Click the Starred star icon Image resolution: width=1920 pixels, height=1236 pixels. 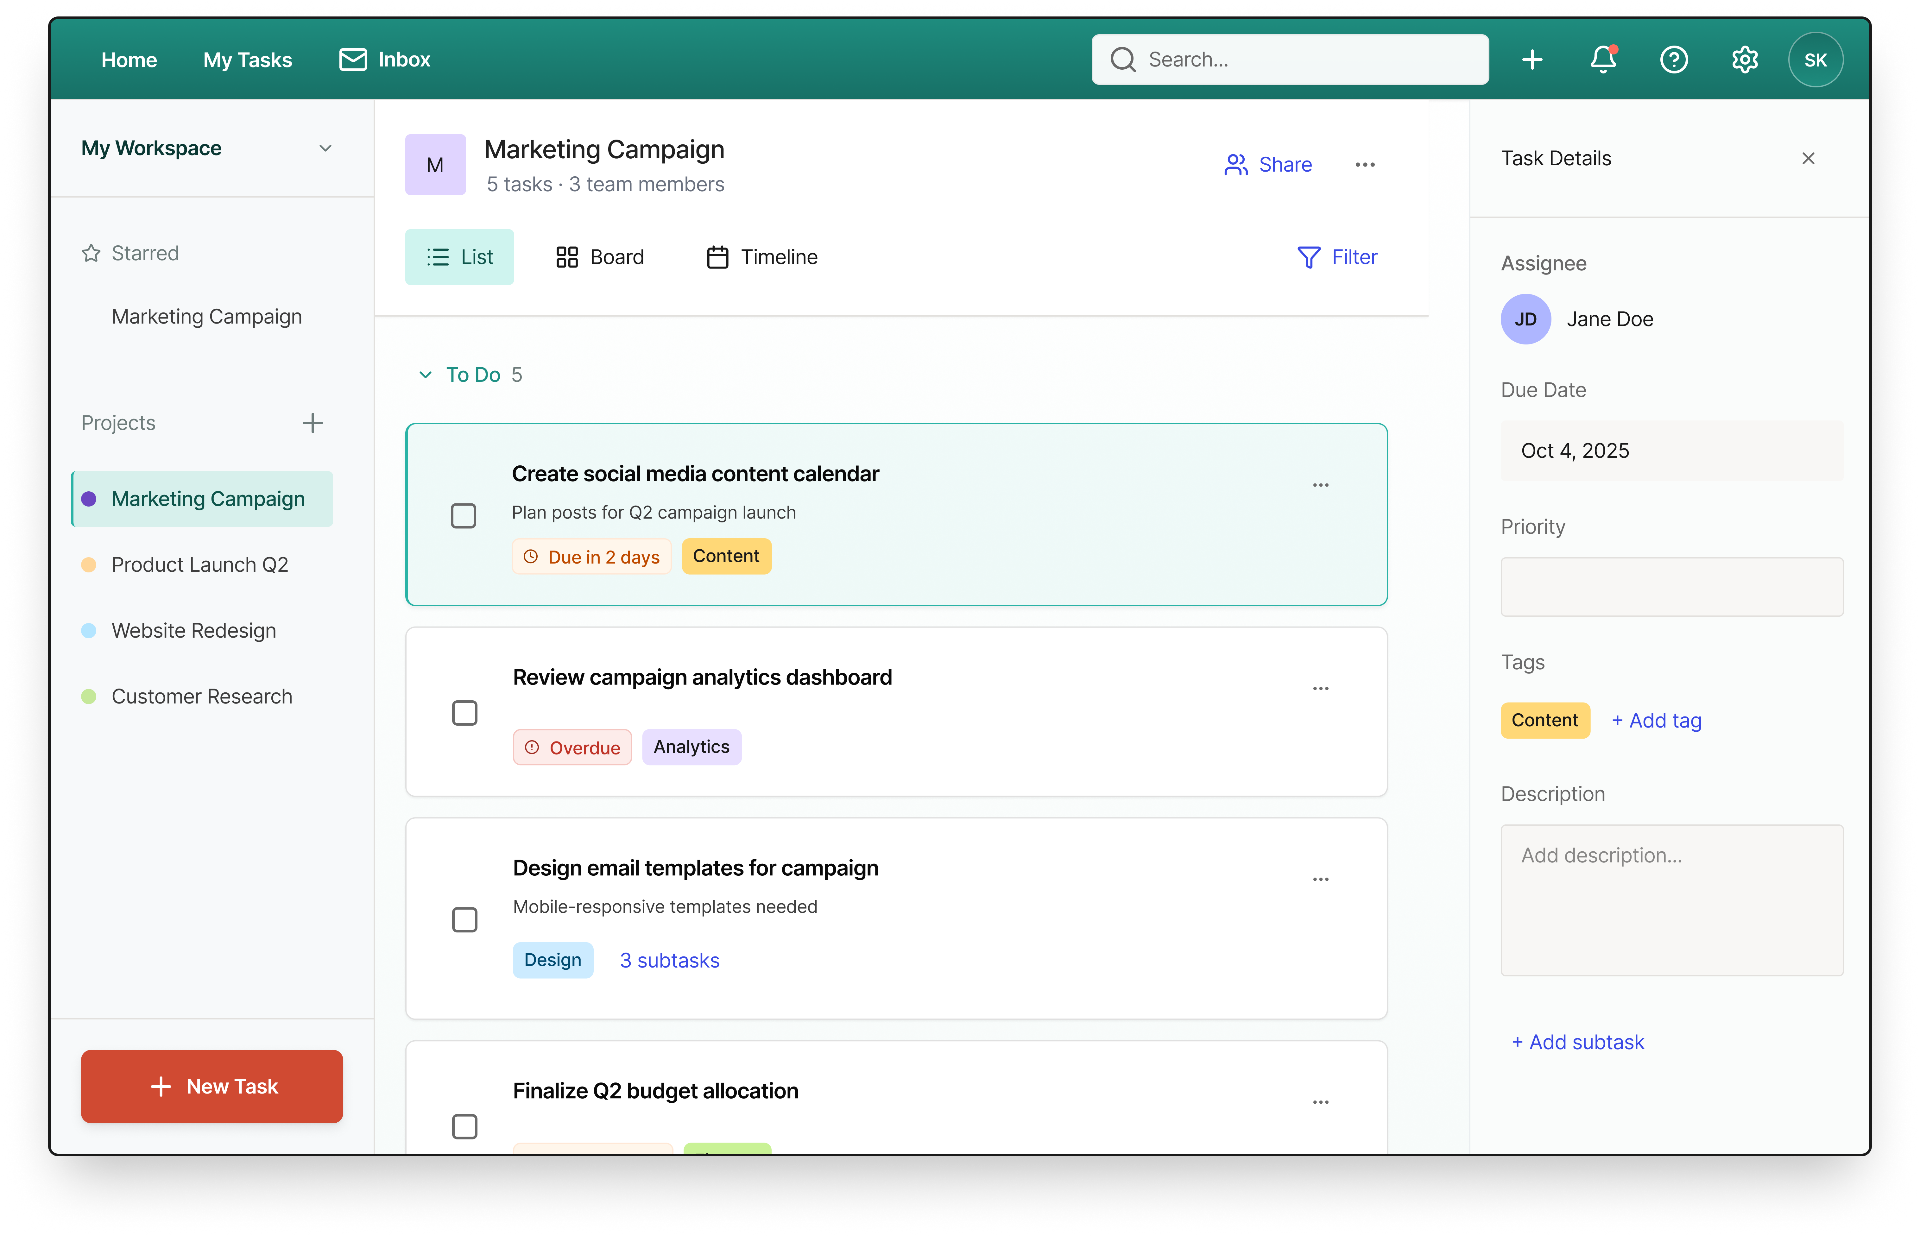pyautogui.click(x=91, y=253)
